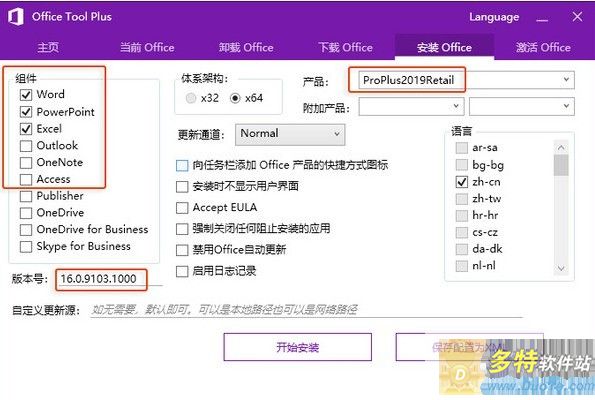The width and height of the screenshot is (595, 400).
Task: Check the cs-cz language
Action: click(461, 232)
